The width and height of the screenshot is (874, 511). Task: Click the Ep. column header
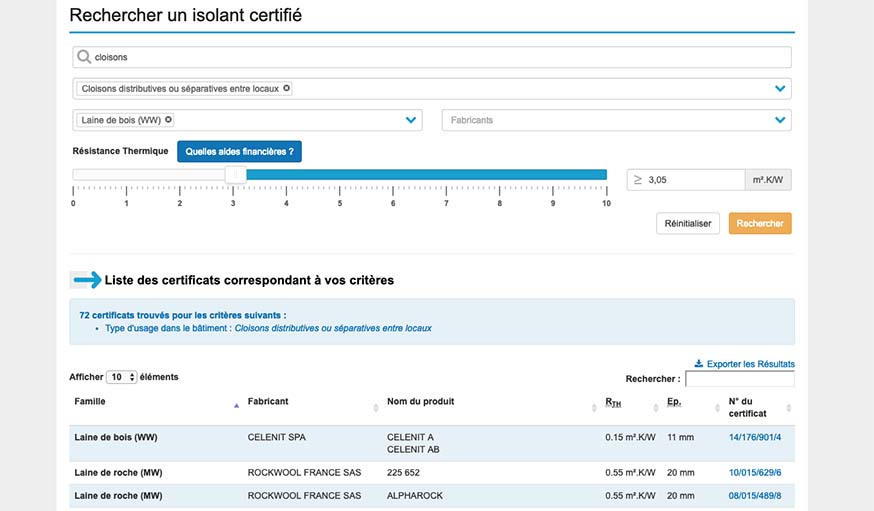point(674,402)
